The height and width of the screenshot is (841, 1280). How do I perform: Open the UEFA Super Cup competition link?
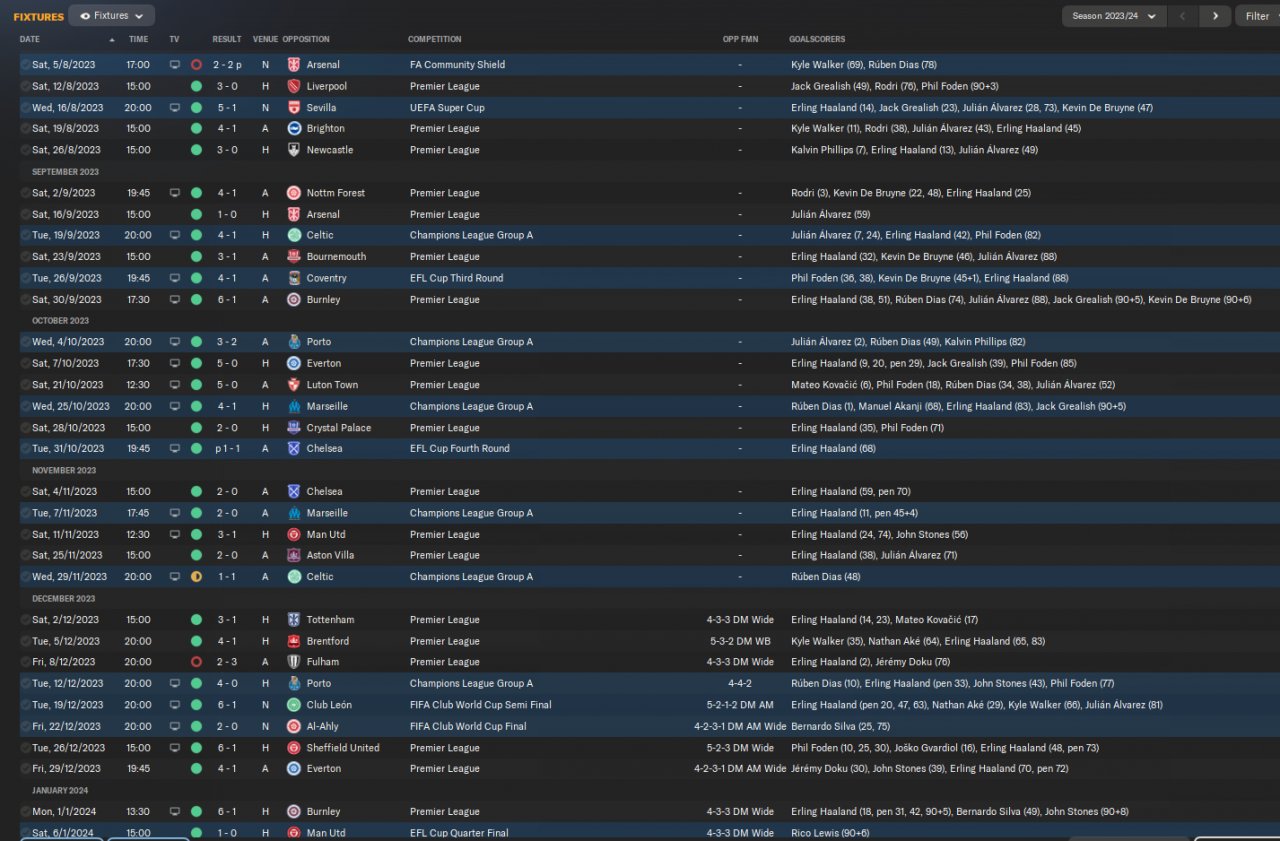click(x=447, y=108)
